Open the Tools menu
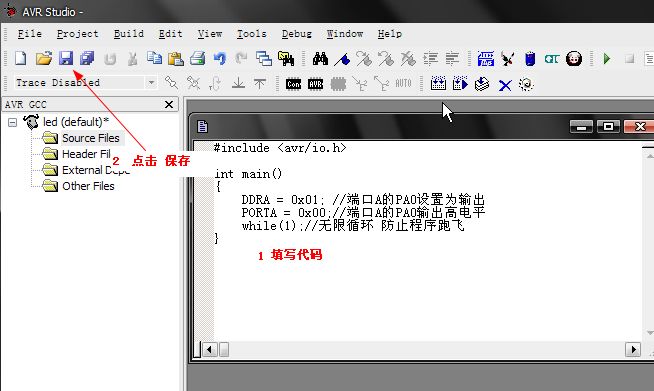The image size is (654, 391). click(252, 34)
